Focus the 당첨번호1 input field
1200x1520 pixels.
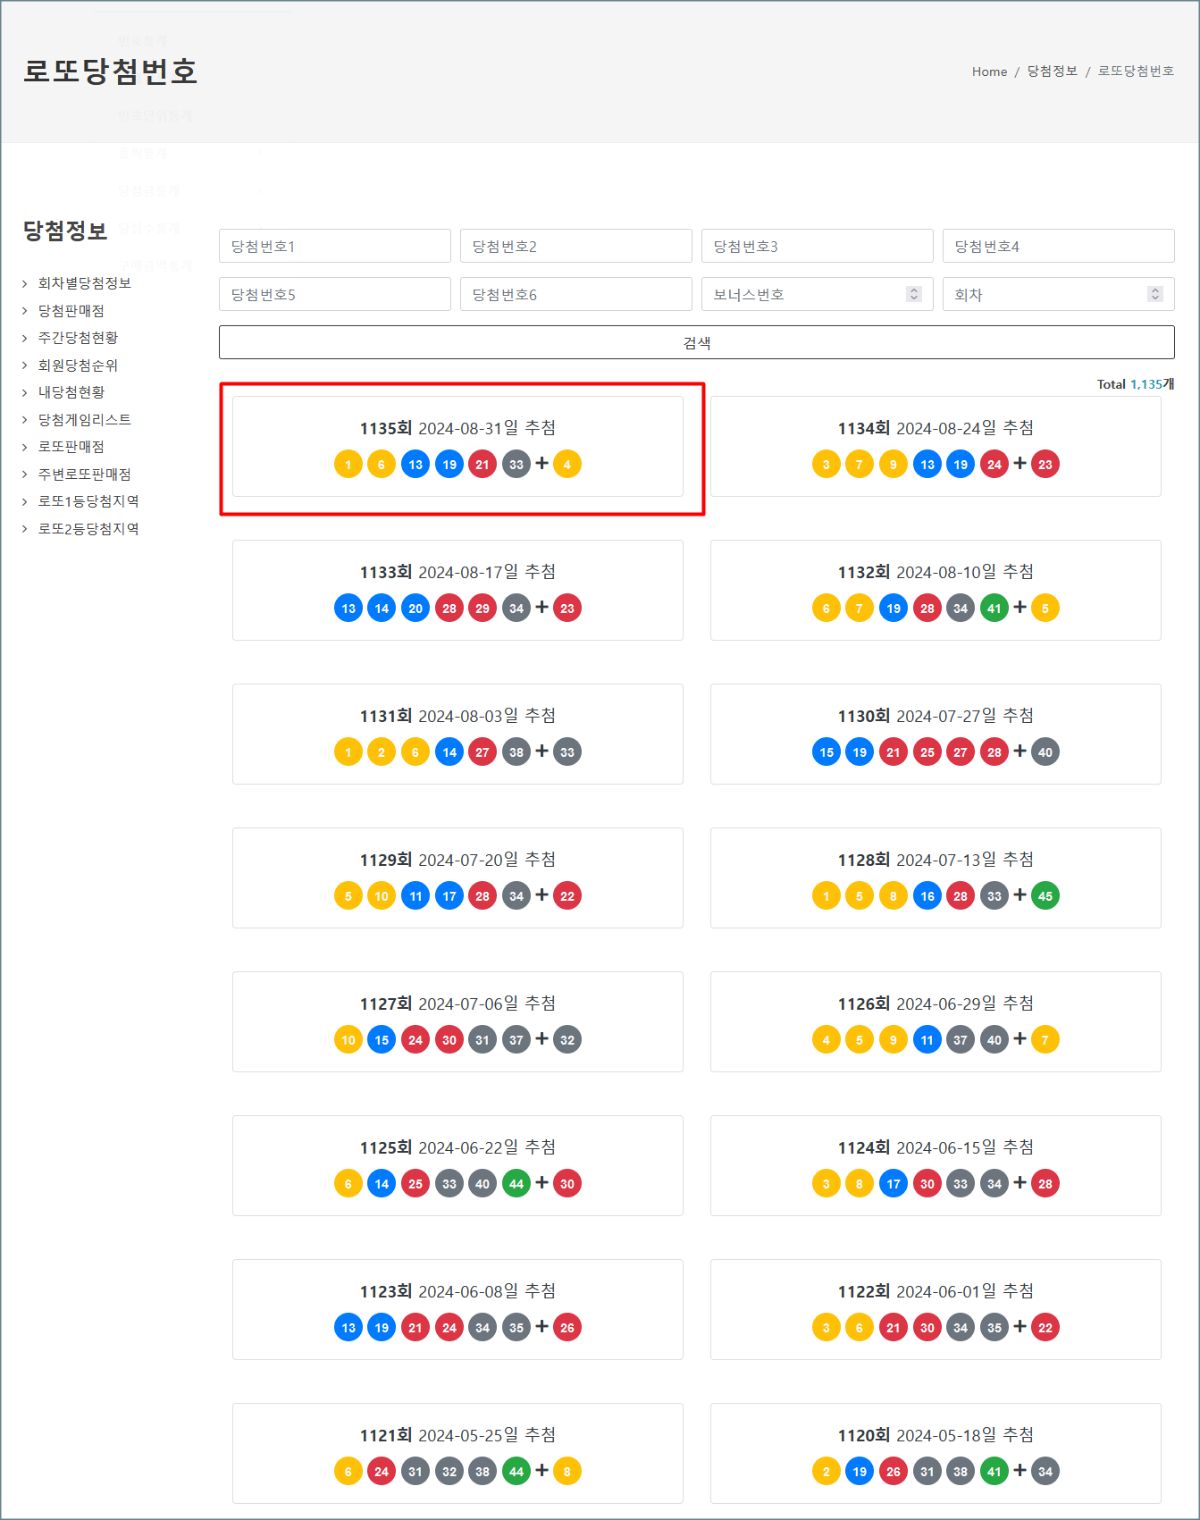tap(334, 246)
